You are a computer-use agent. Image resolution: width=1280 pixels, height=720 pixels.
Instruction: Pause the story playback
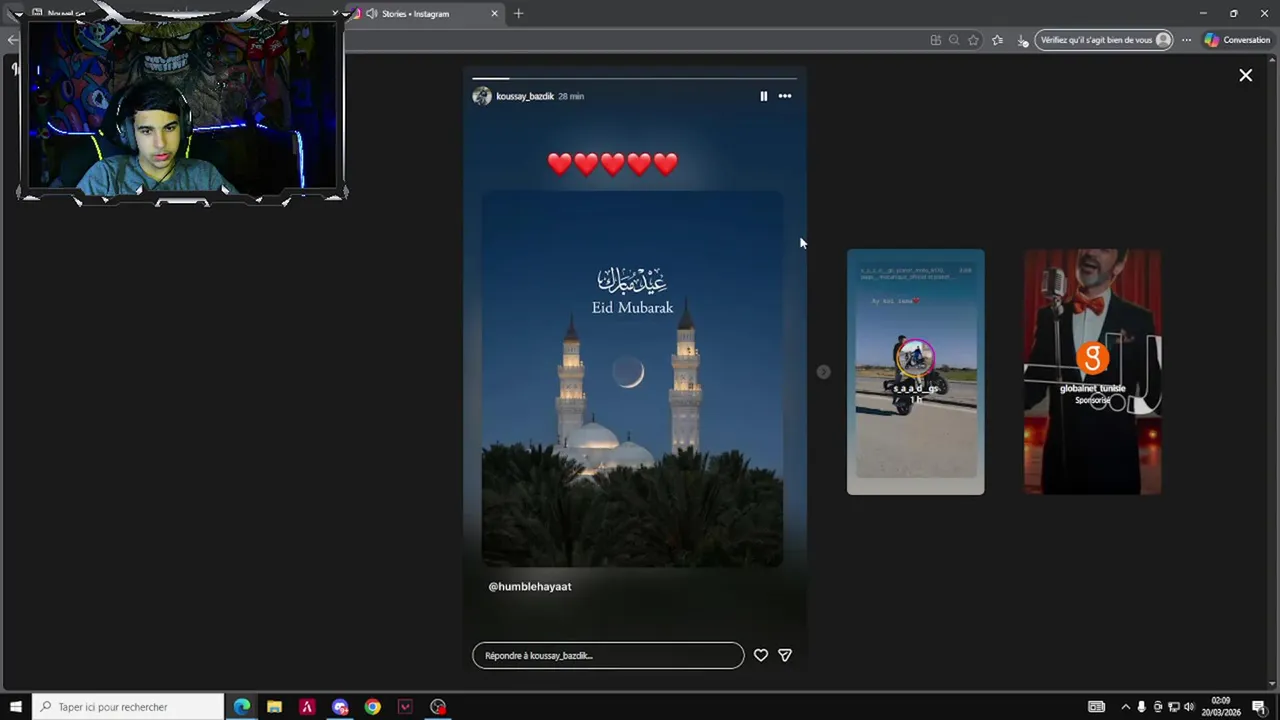coord(764,96)
